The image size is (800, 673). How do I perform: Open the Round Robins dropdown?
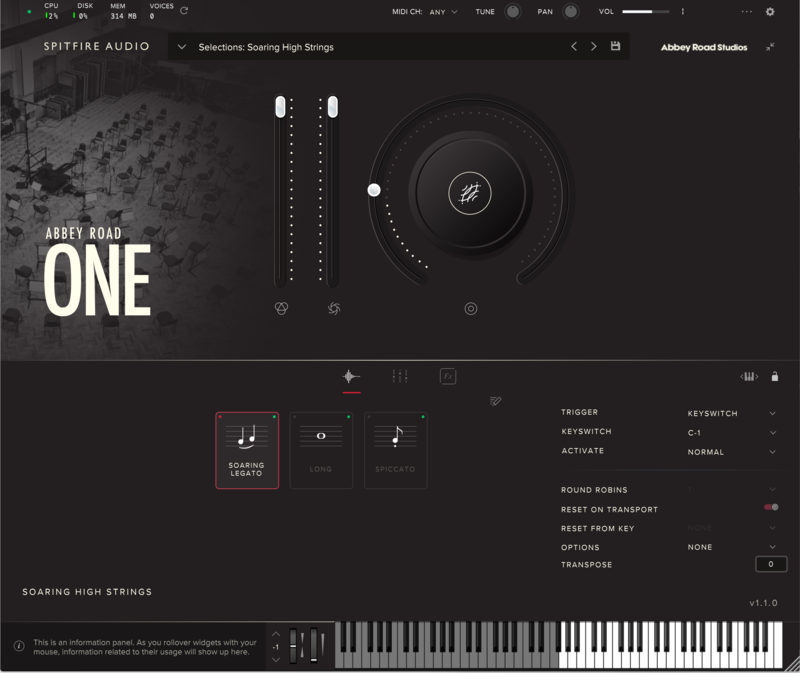coord(732,489)
